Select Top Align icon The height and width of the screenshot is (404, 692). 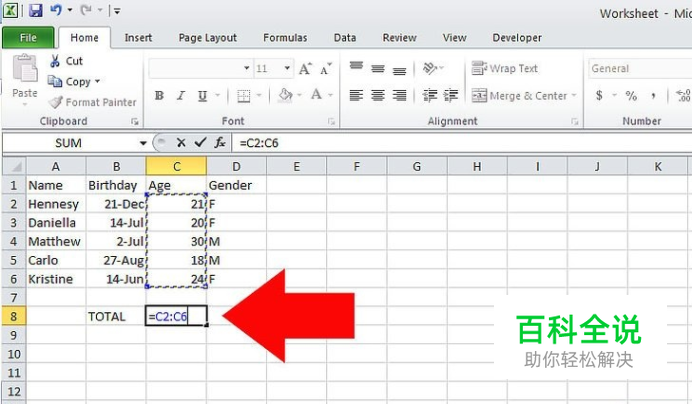click(356, 66)
